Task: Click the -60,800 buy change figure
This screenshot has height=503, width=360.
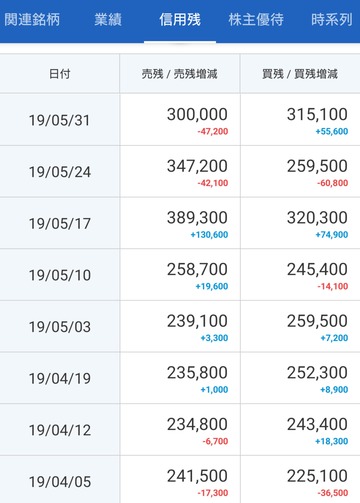Action: pyautogui.click(x=332, y=183)
